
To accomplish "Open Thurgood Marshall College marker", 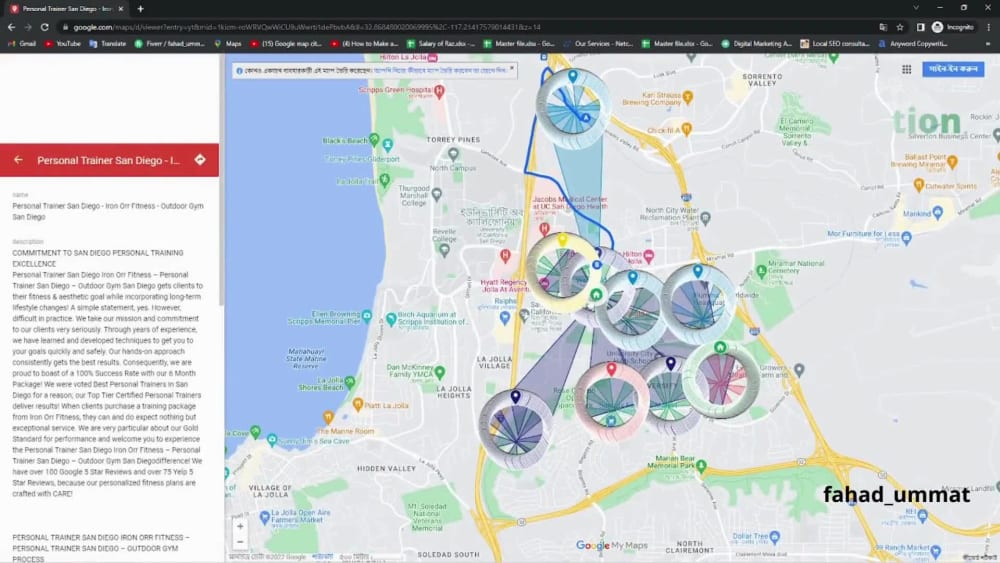I will pyautogui.click(x=436, y=194).
